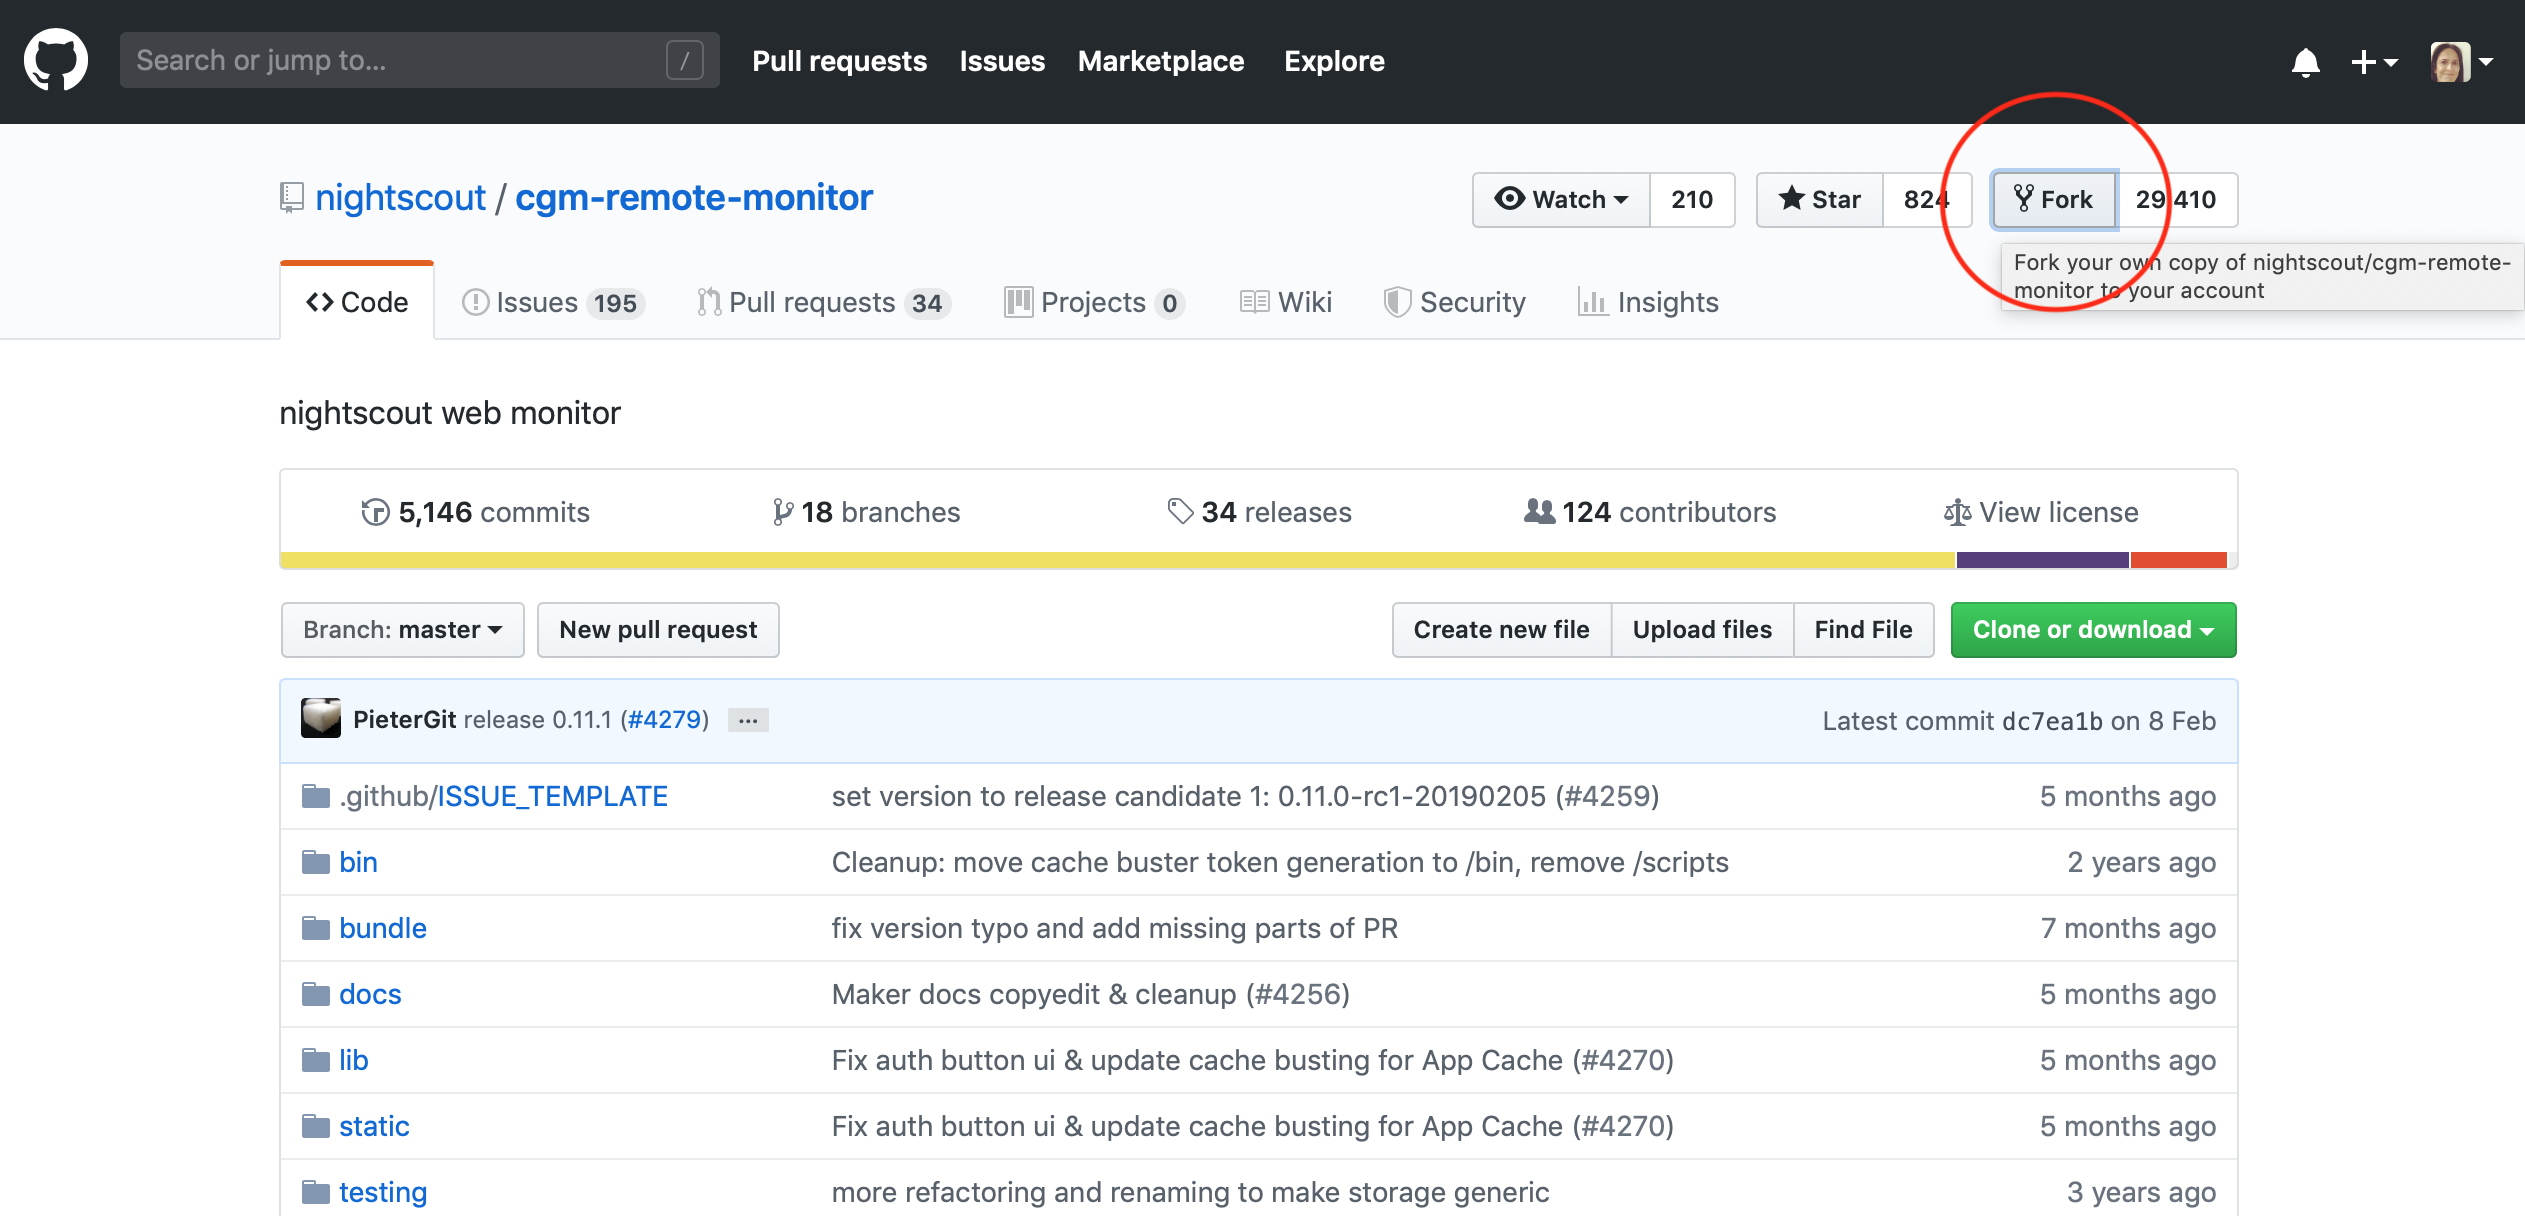This screenshot has height=1216, width=2525.
Task: Open the Watch dropdown
Action: (1561, 200)
